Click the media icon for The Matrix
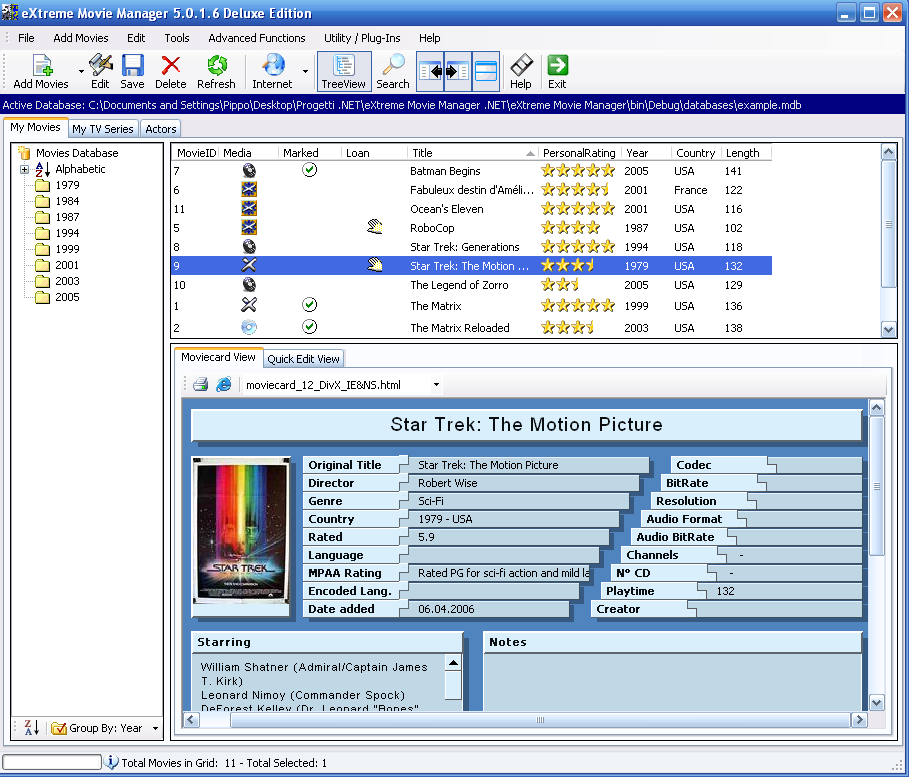This screenshot has height=777, width=909. pos(249,305)
